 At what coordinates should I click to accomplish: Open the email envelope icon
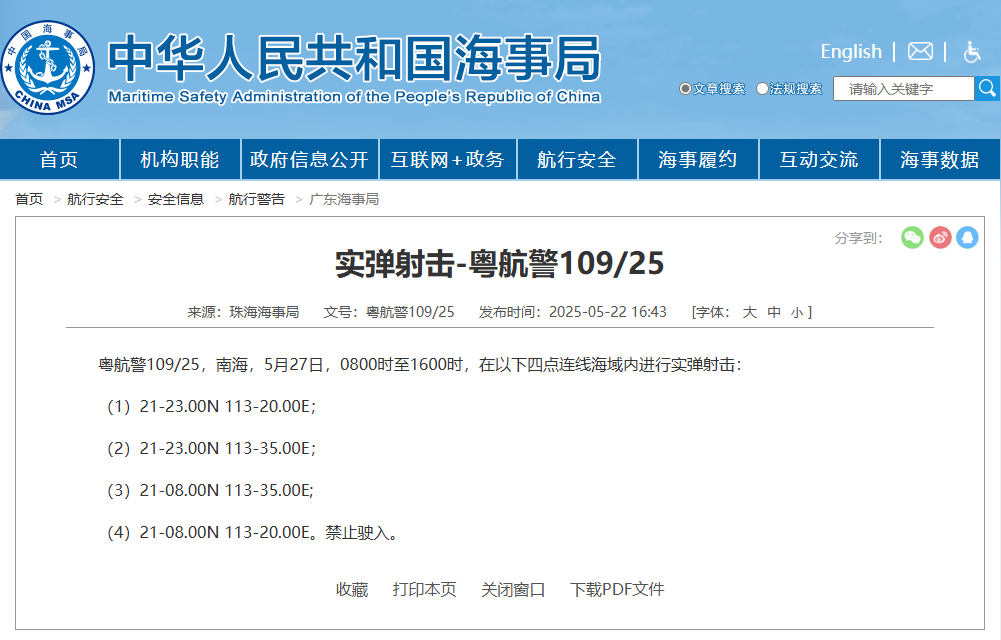[920, 51]
